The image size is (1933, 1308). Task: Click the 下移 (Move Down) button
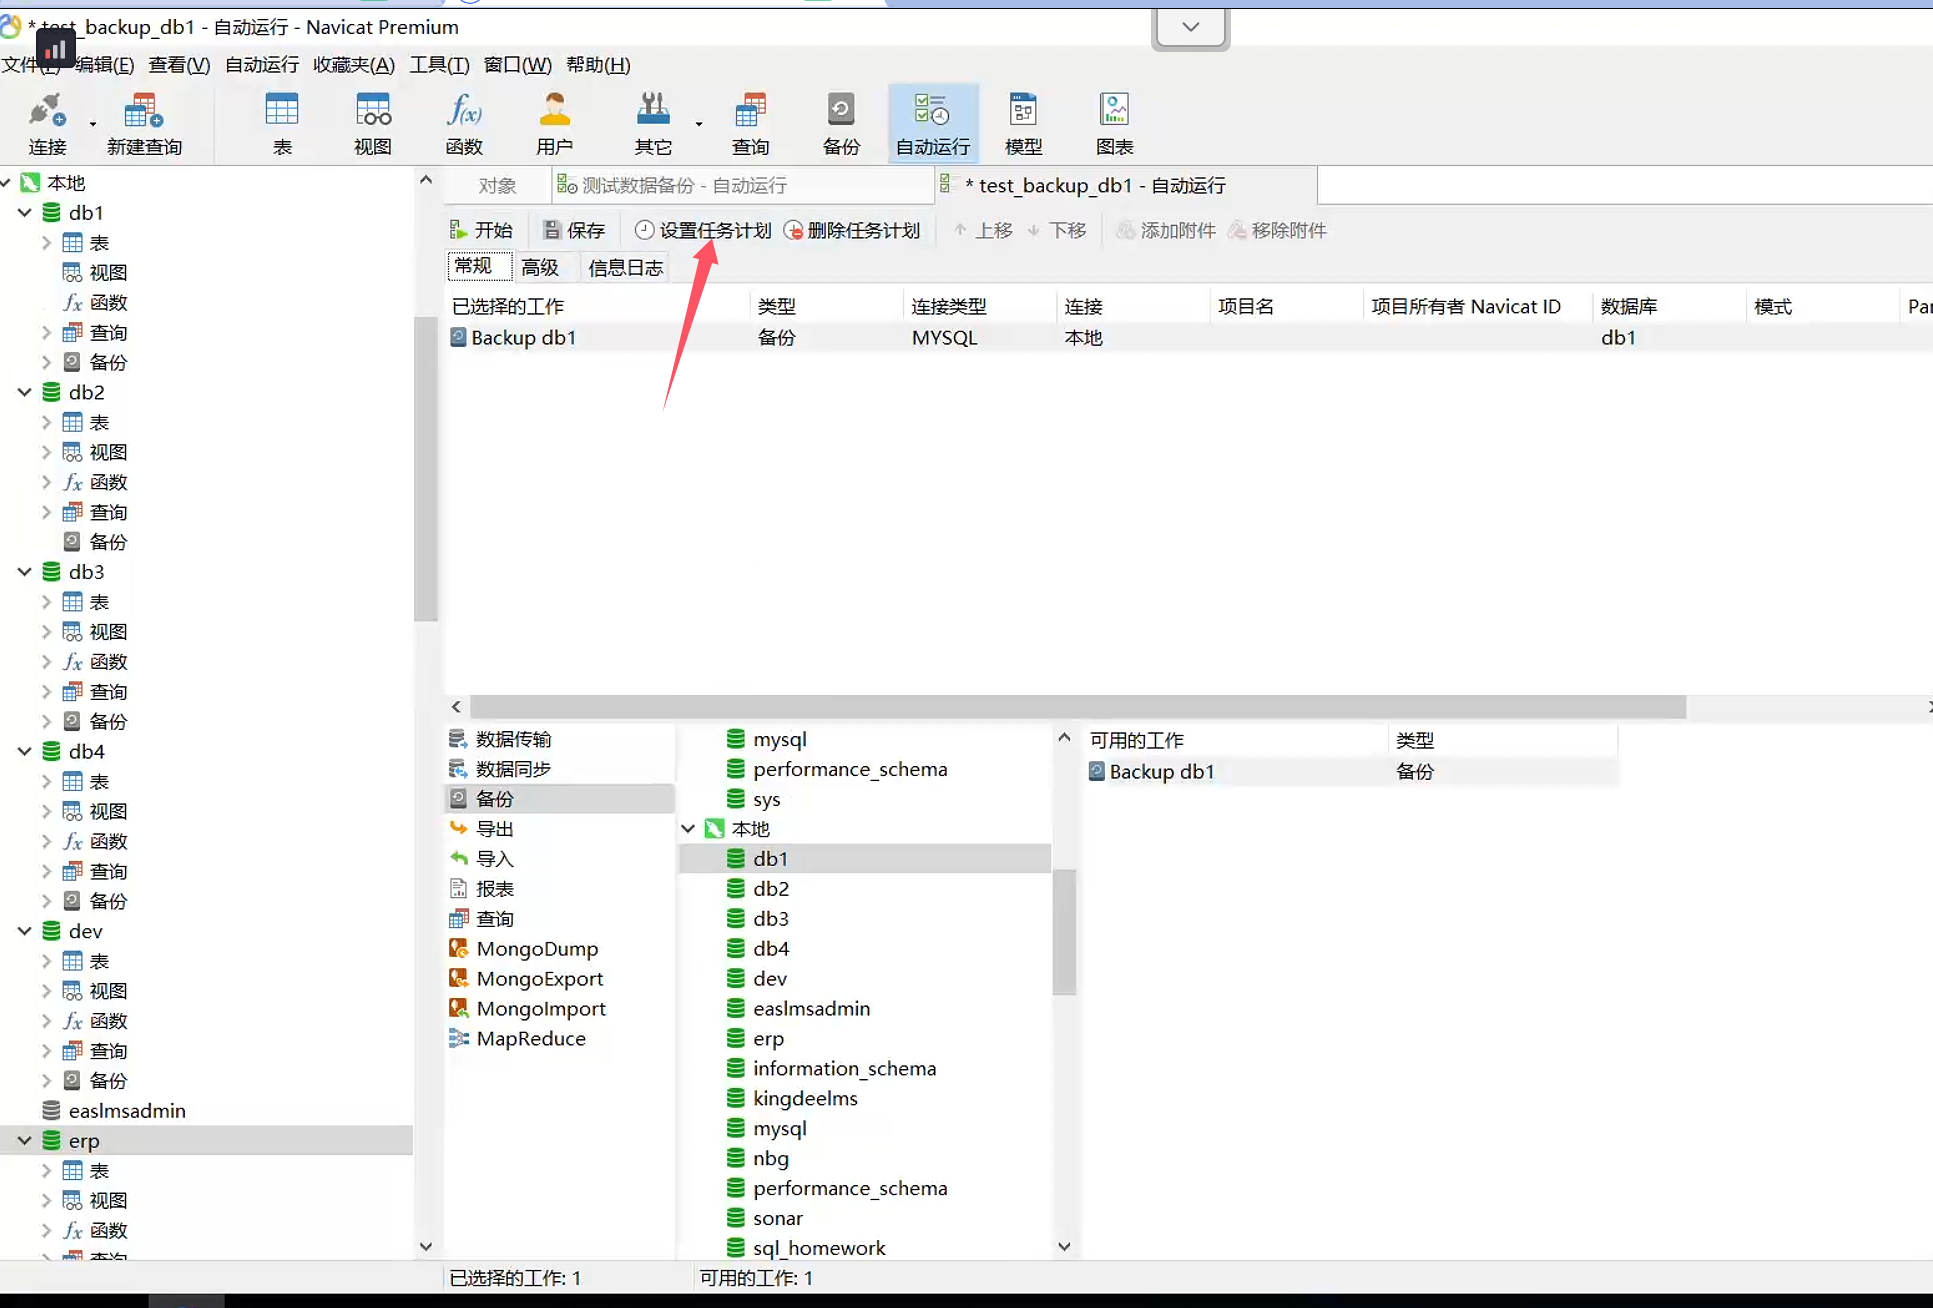tap(1057, 230)
